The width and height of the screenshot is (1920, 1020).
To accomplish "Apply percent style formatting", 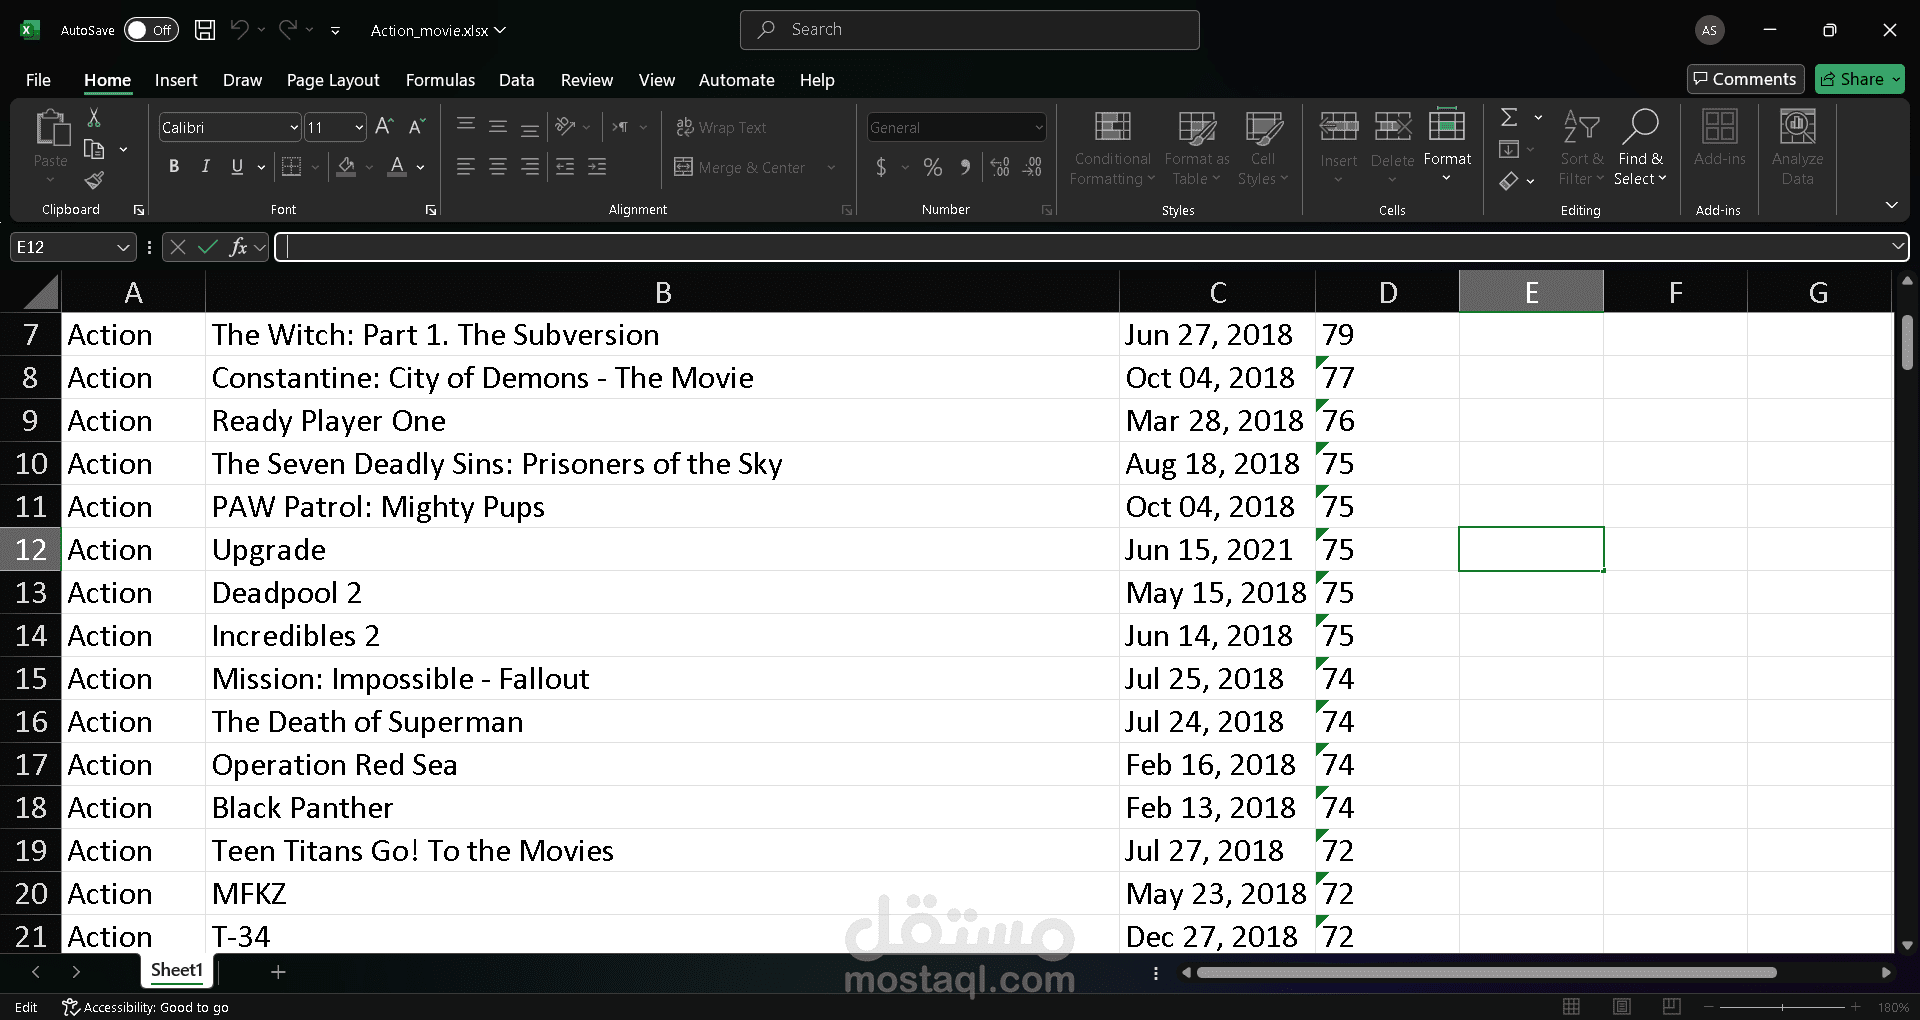I will 932,167.
